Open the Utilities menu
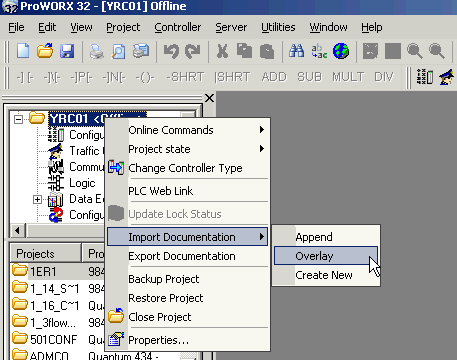 tap(278, 27)
